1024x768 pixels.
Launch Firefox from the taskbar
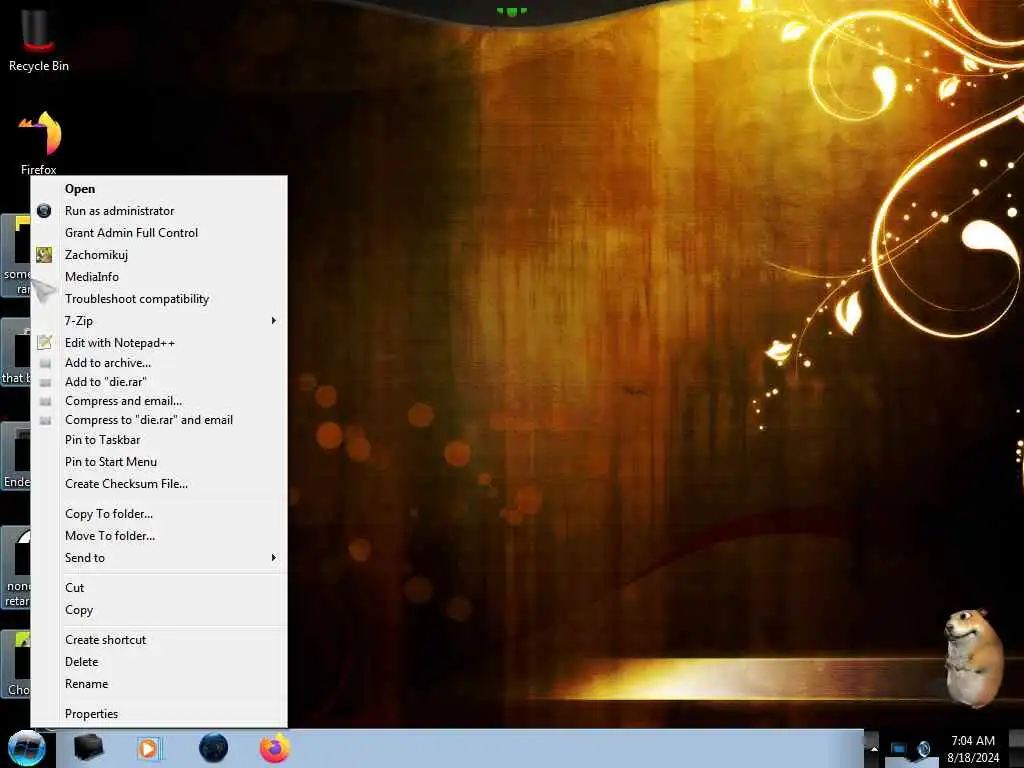click(275, 748)
